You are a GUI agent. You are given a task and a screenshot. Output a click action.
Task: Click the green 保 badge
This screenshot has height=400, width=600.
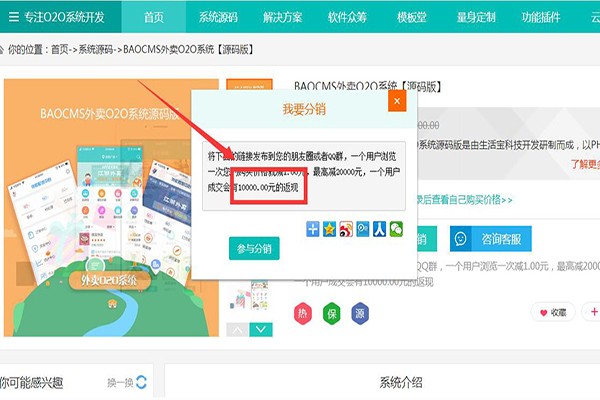coord(331,313)
